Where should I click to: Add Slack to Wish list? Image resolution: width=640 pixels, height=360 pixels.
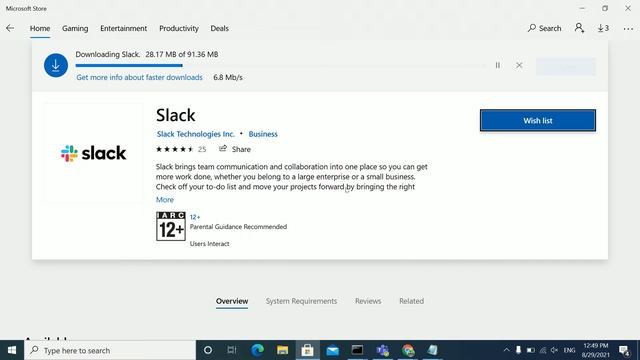pyautogui.click(x=538, y=120)
